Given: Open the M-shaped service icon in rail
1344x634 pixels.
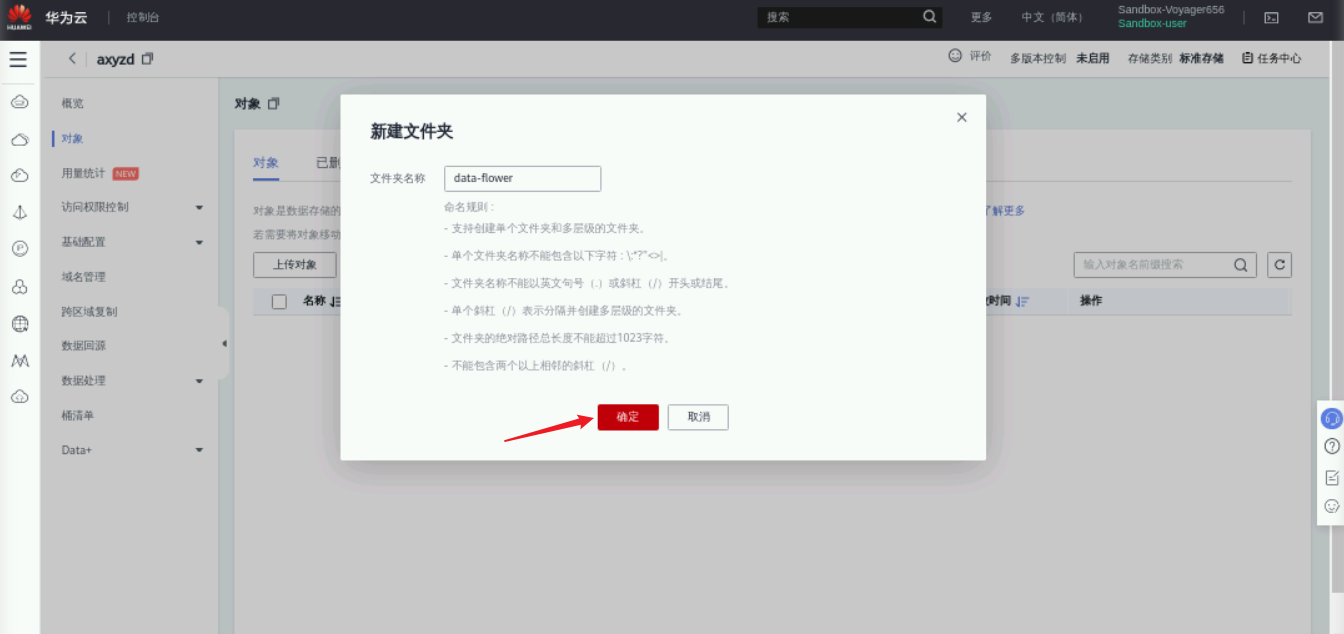Looking at the screenshot, I should click(19, 360).
